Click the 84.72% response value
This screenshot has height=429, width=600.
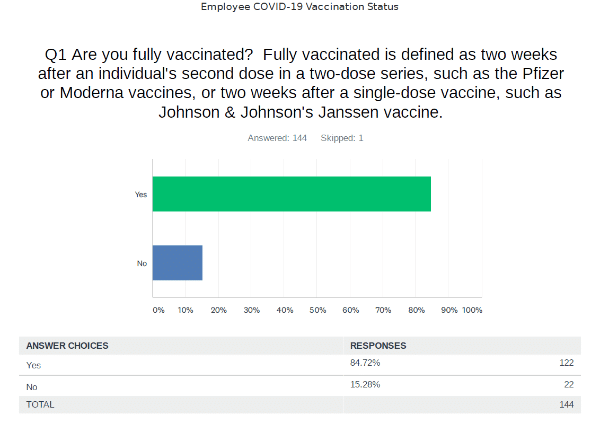(x=365, y=364)
